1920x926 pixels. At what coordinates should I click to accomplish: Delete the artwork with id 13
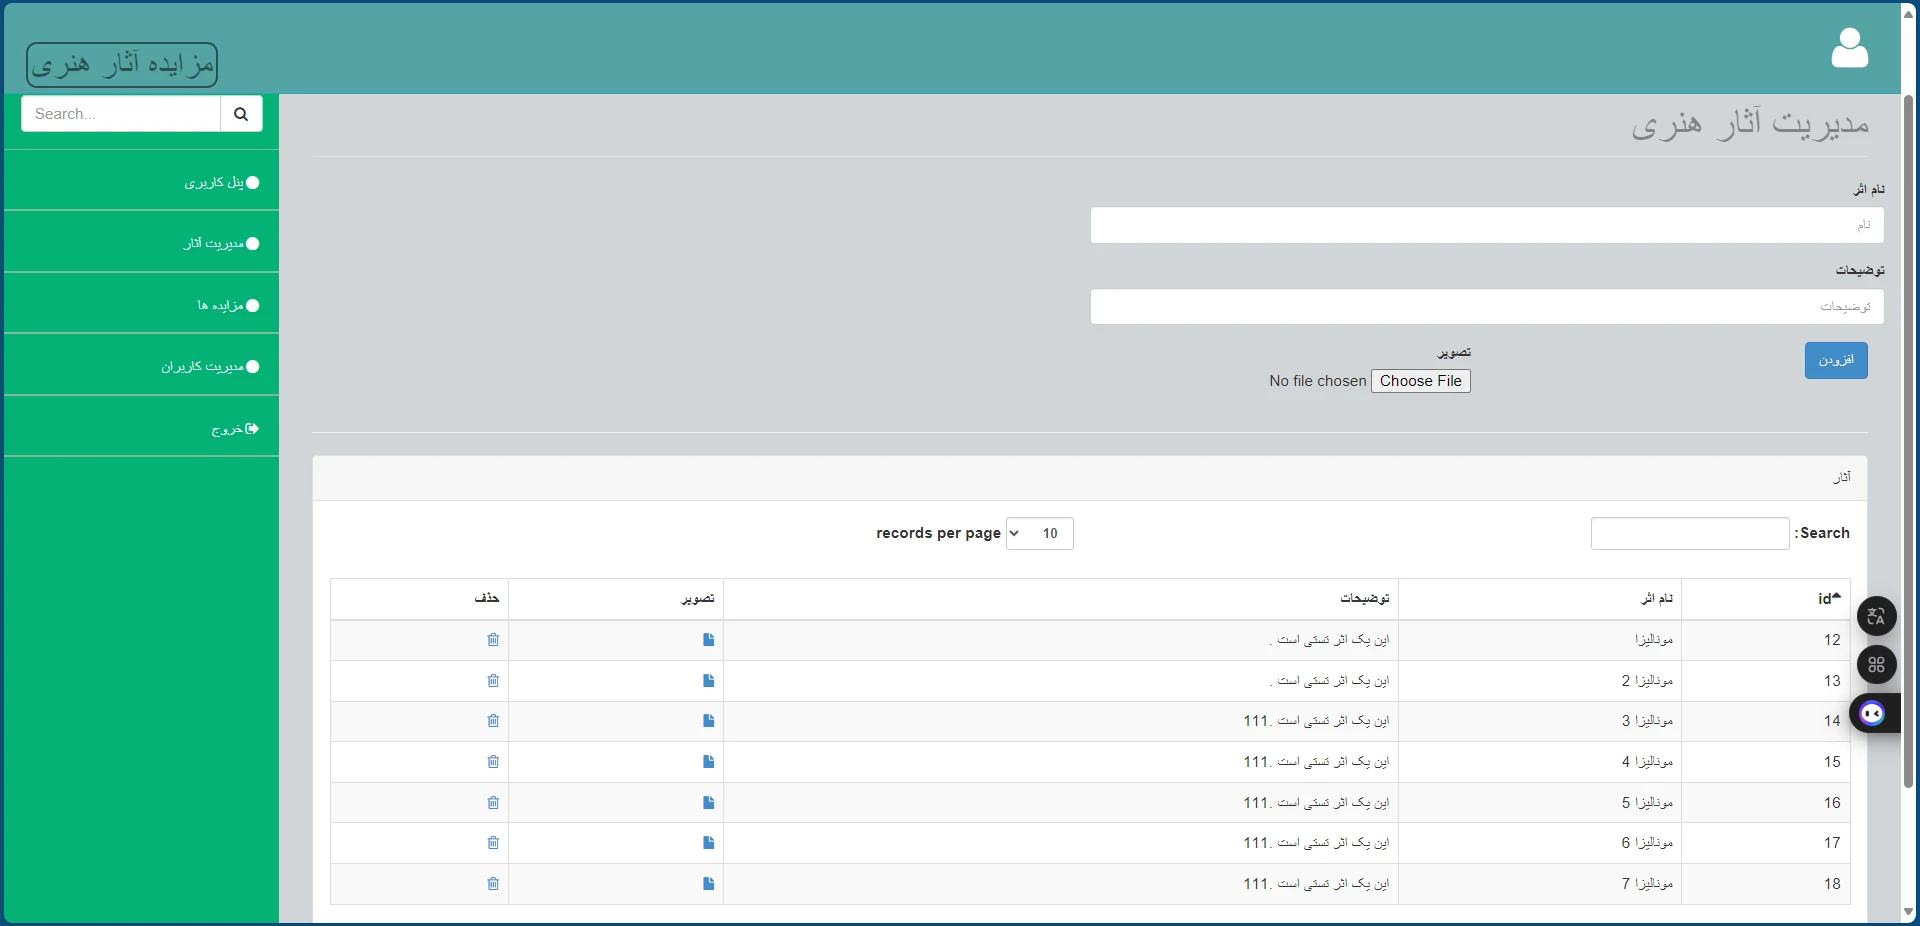[x=493, y=681]
